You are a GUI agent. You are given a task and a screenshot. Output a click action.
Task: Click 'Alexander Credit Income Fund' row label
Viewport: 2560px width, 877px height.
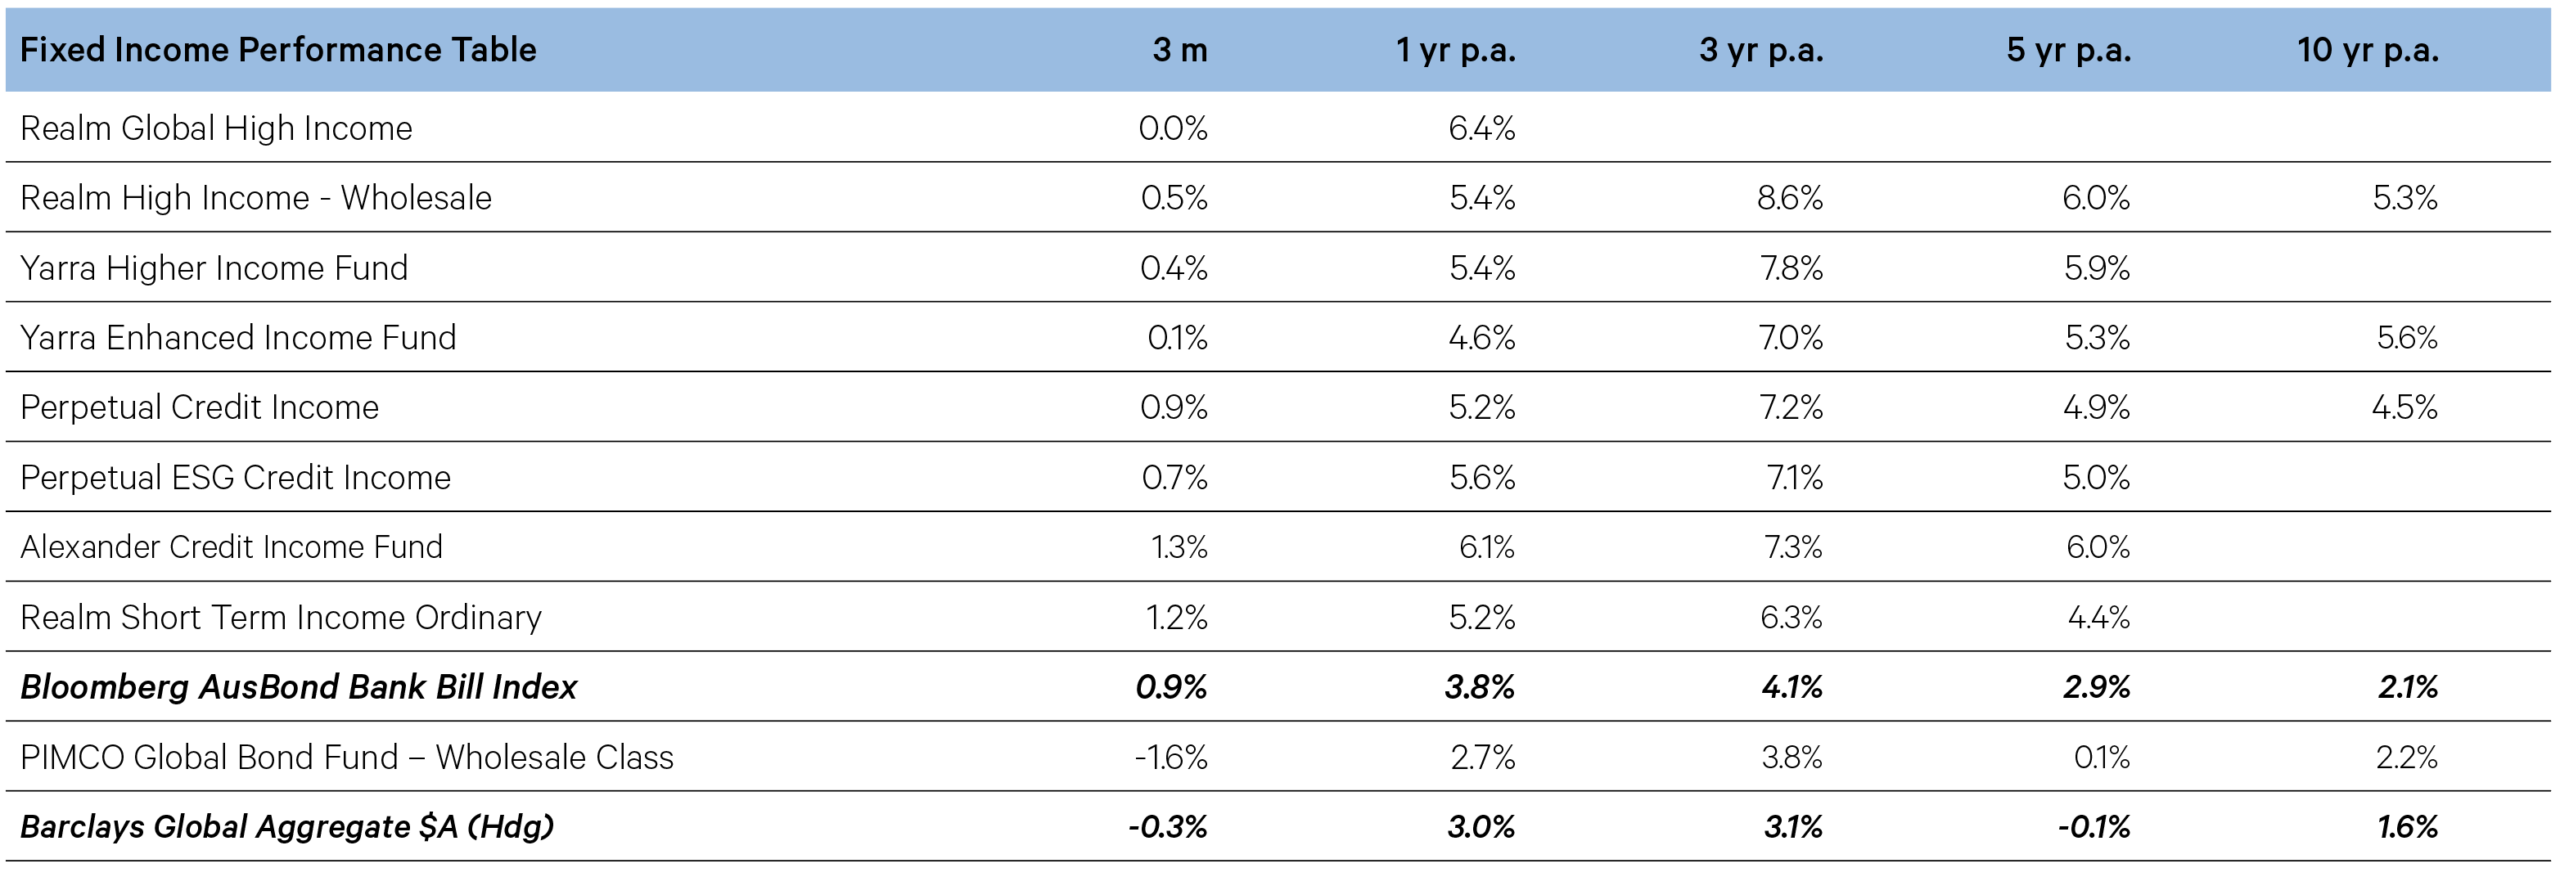(231, 547)
